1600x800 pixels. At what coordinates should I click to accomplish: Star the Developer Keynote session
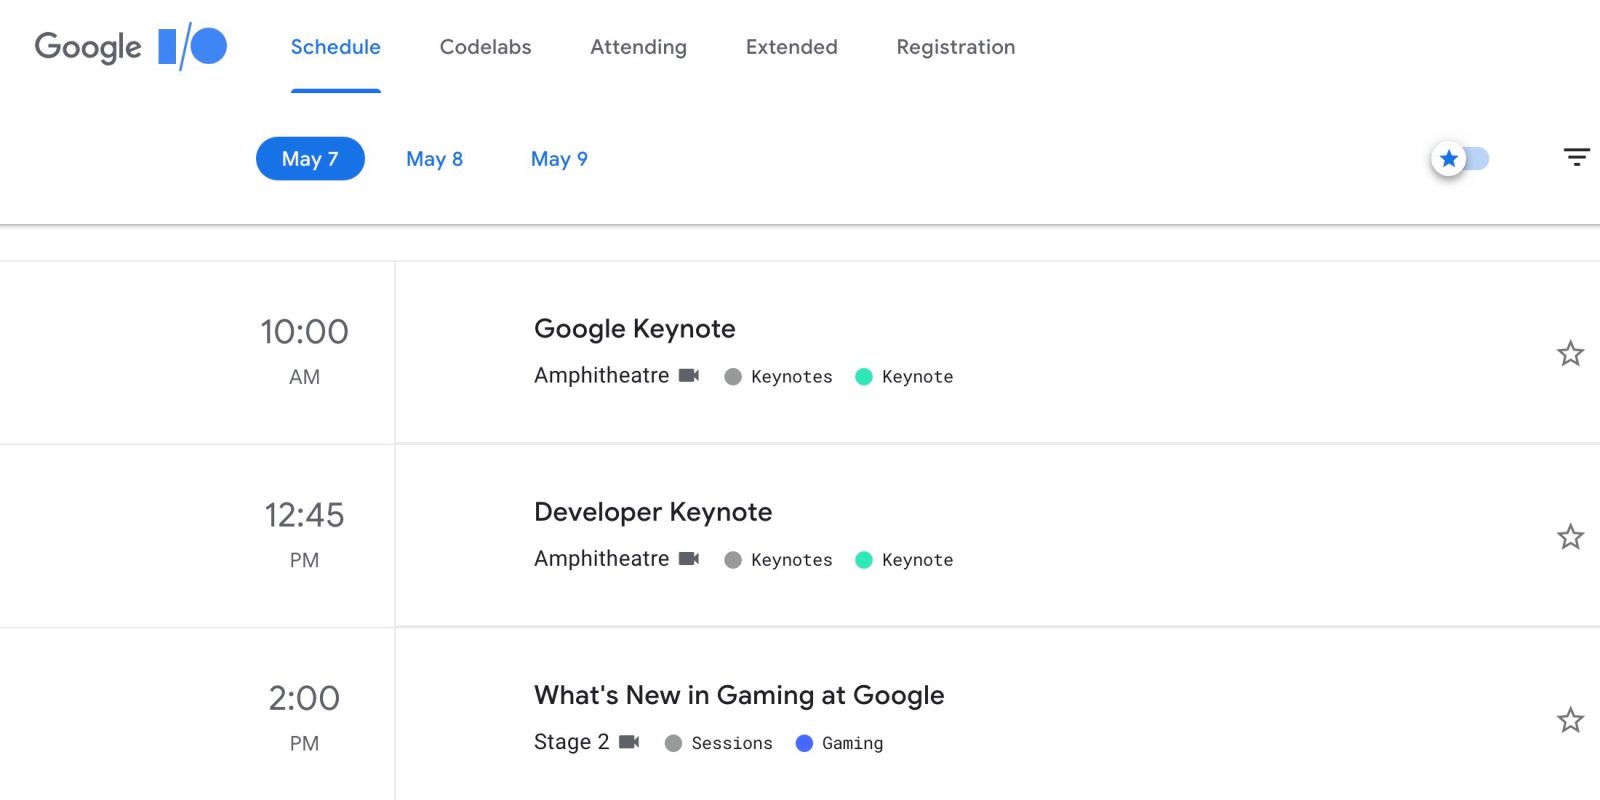tap(1570, 537)
